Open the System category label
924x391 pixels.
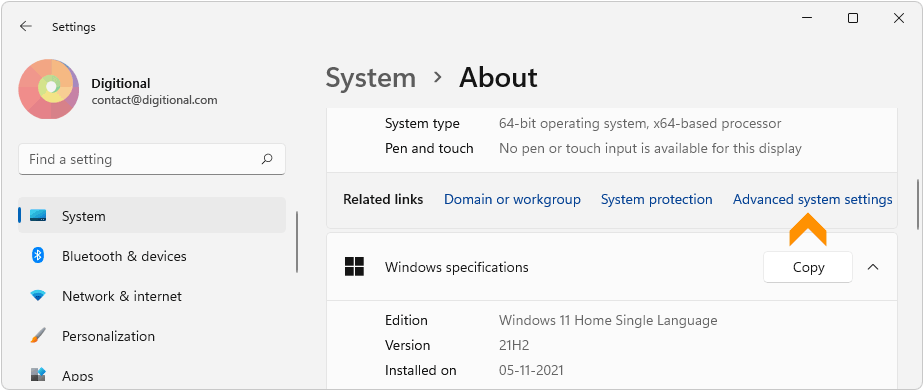84,216
